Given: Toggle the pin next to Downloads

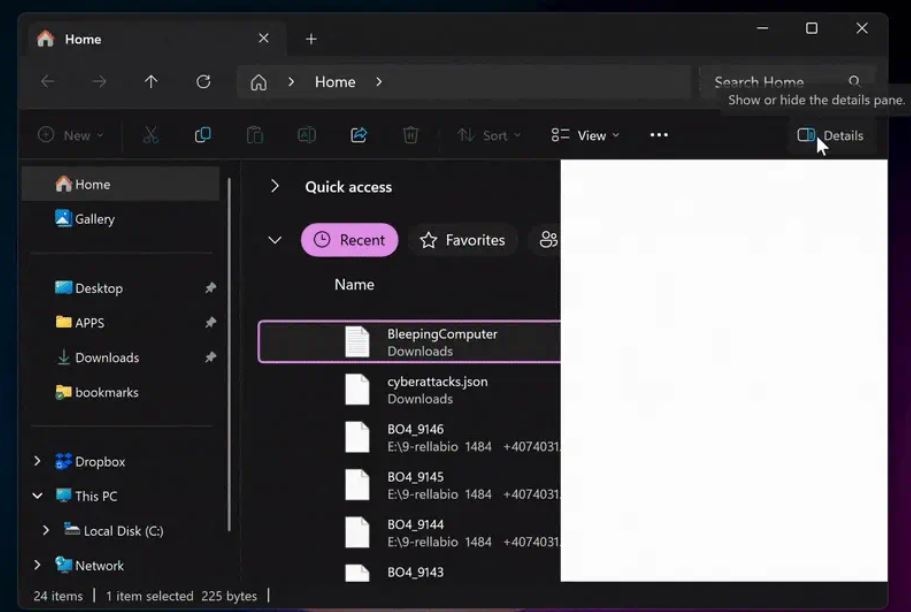Looking at the screenshot, I should pos(209,357).
